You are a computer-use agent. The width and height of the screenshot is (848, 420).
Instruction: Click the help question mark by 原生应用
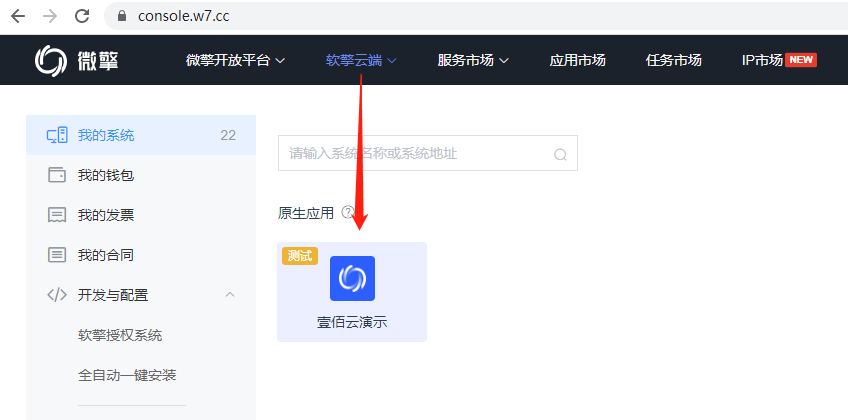pos(347,212)
